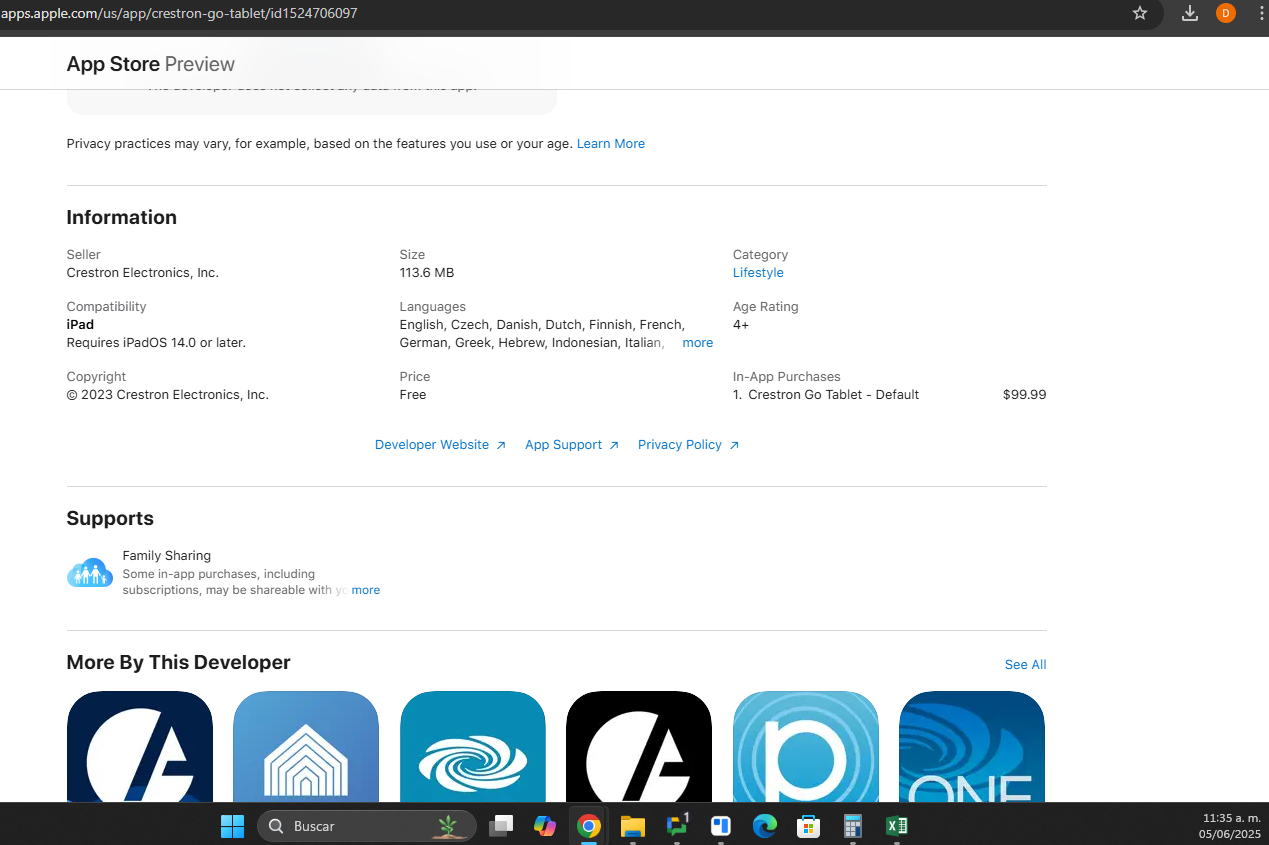Open the Lifestyle category link
Screen dimensions: 1269x845
pyautogui.click(x=758, y=273)
